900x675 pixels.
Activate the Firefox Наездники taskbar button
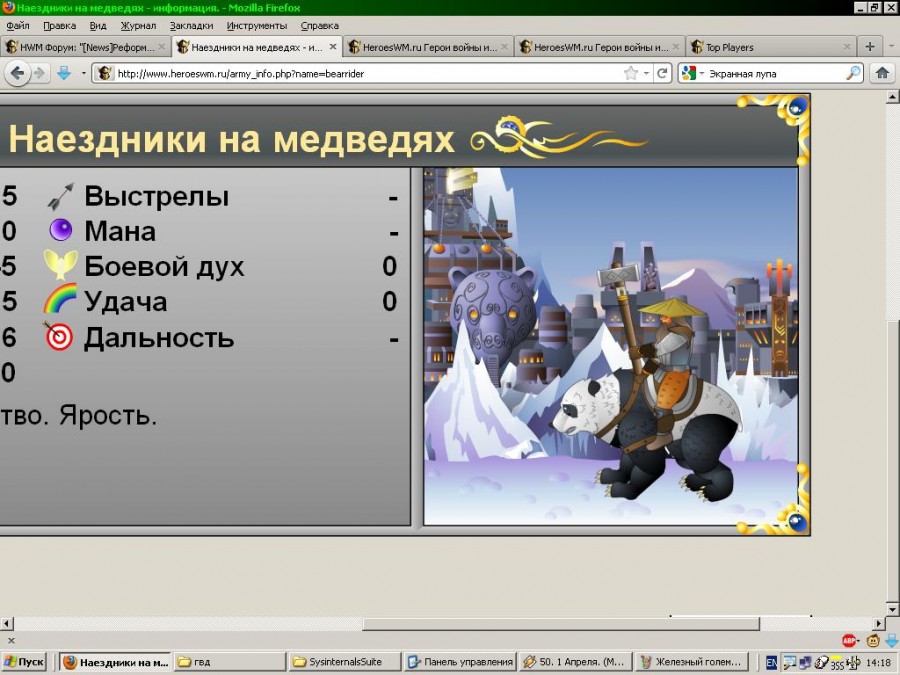point(115,662)
